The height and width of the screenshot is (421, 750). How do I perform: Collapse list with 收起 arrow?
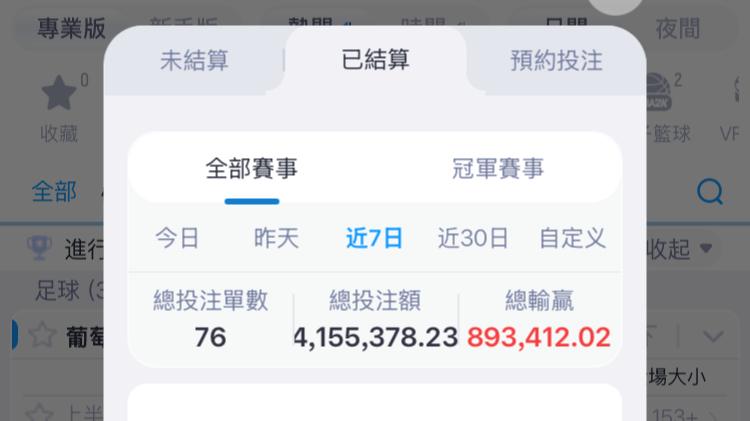point(706,248)
